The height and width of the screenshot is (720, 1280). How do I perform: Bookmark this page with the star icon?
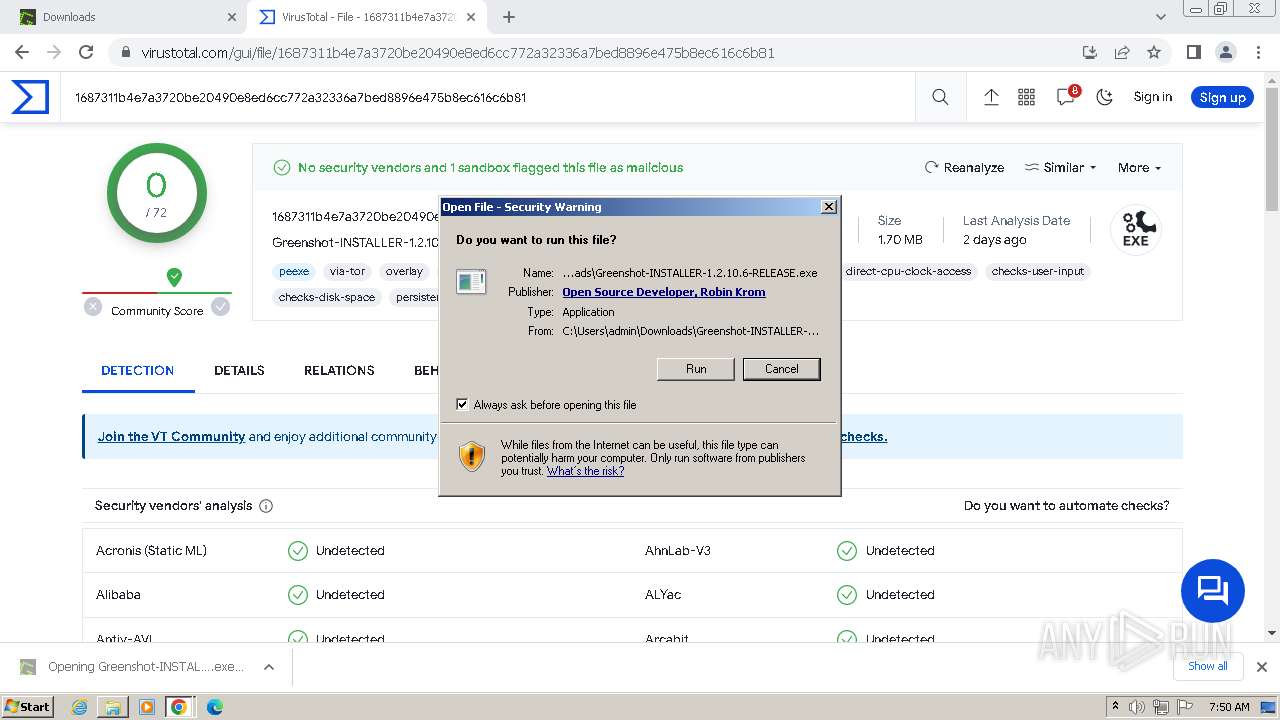pyautogui.click(x=1154, y=52)
